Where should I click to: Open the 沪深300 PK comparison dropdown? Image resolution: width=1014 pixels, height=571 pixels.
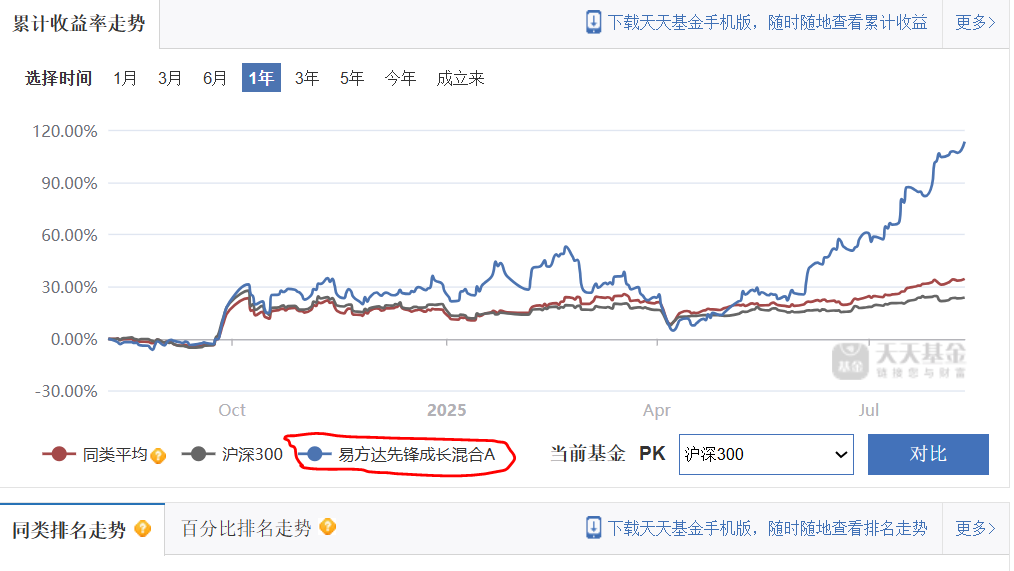[x=766, y=455]
